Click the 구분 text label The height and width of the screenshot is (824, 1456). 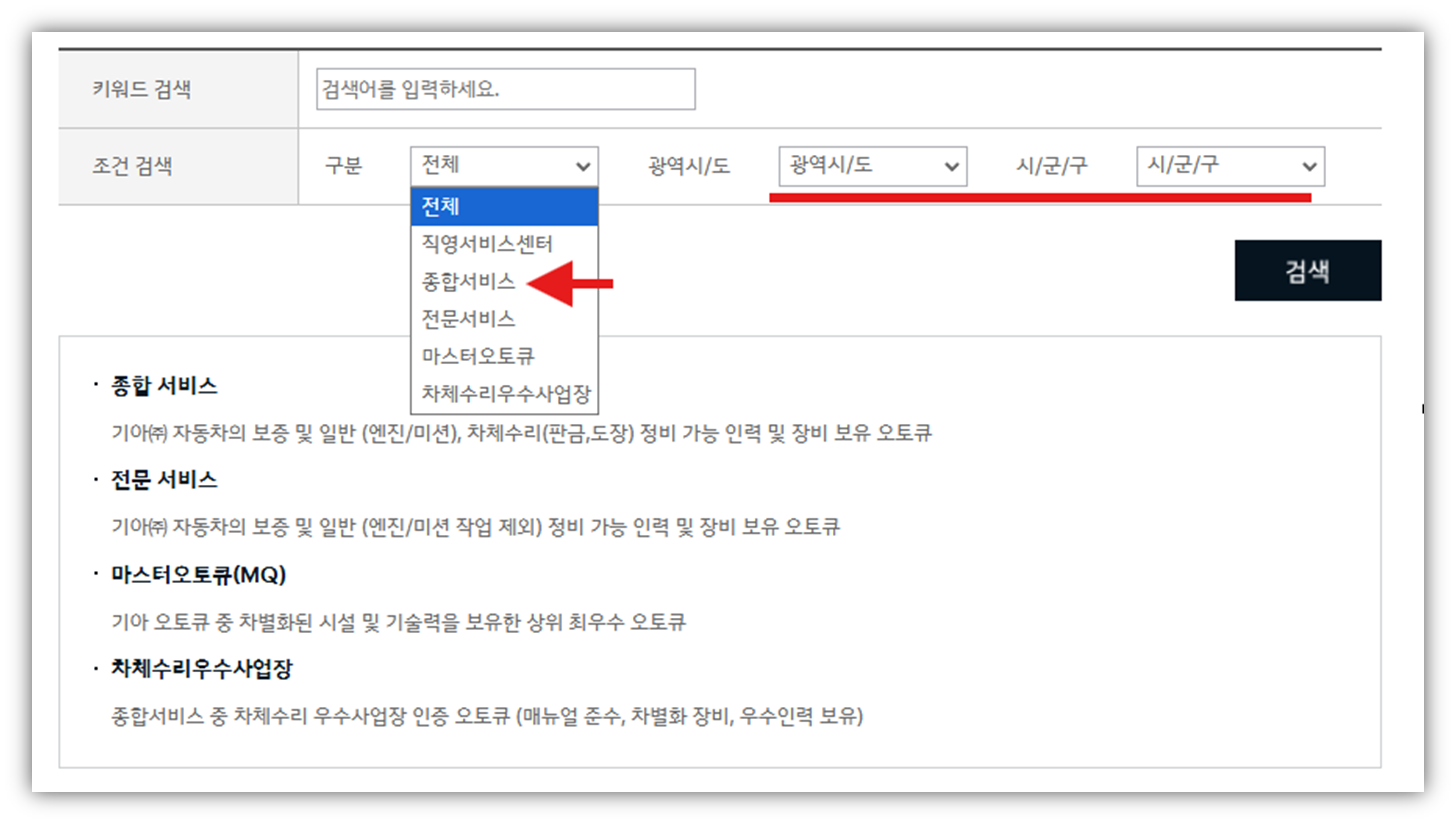(x=344, y=166)
